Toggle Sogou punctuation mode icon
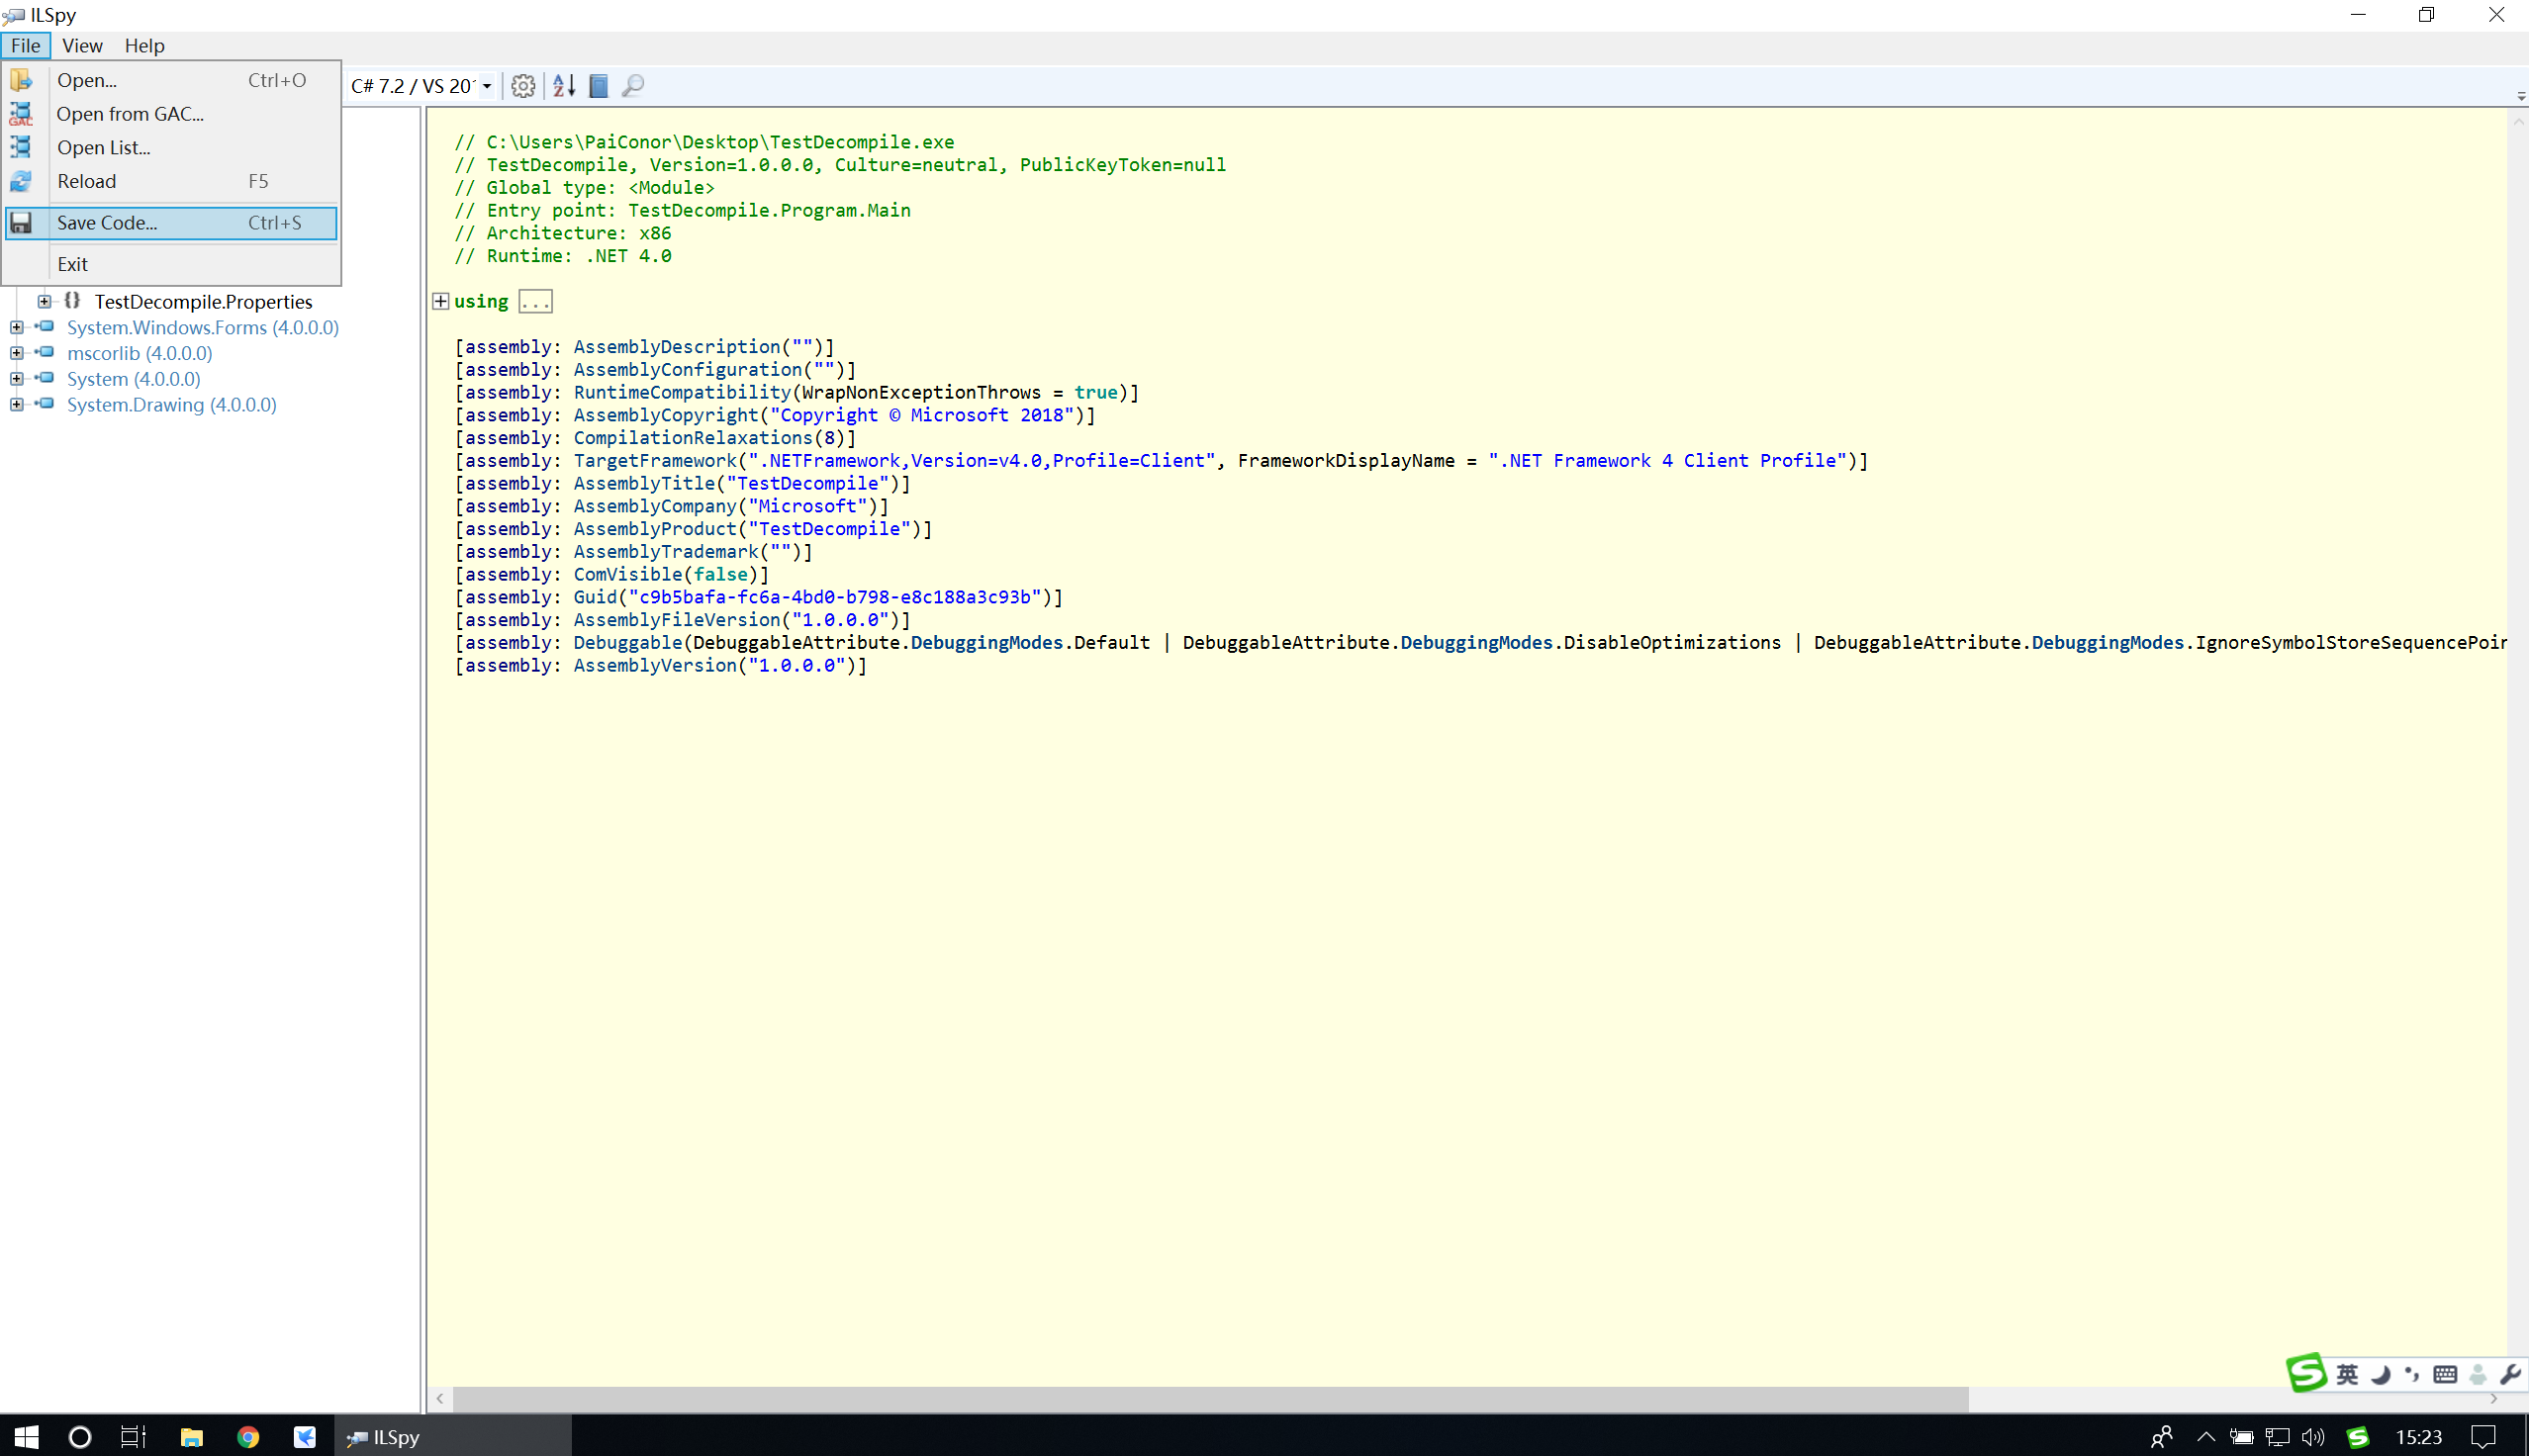The height and width of the screenshot is (1456, 2529). pyautogui.click(x=2412, y=1374)
